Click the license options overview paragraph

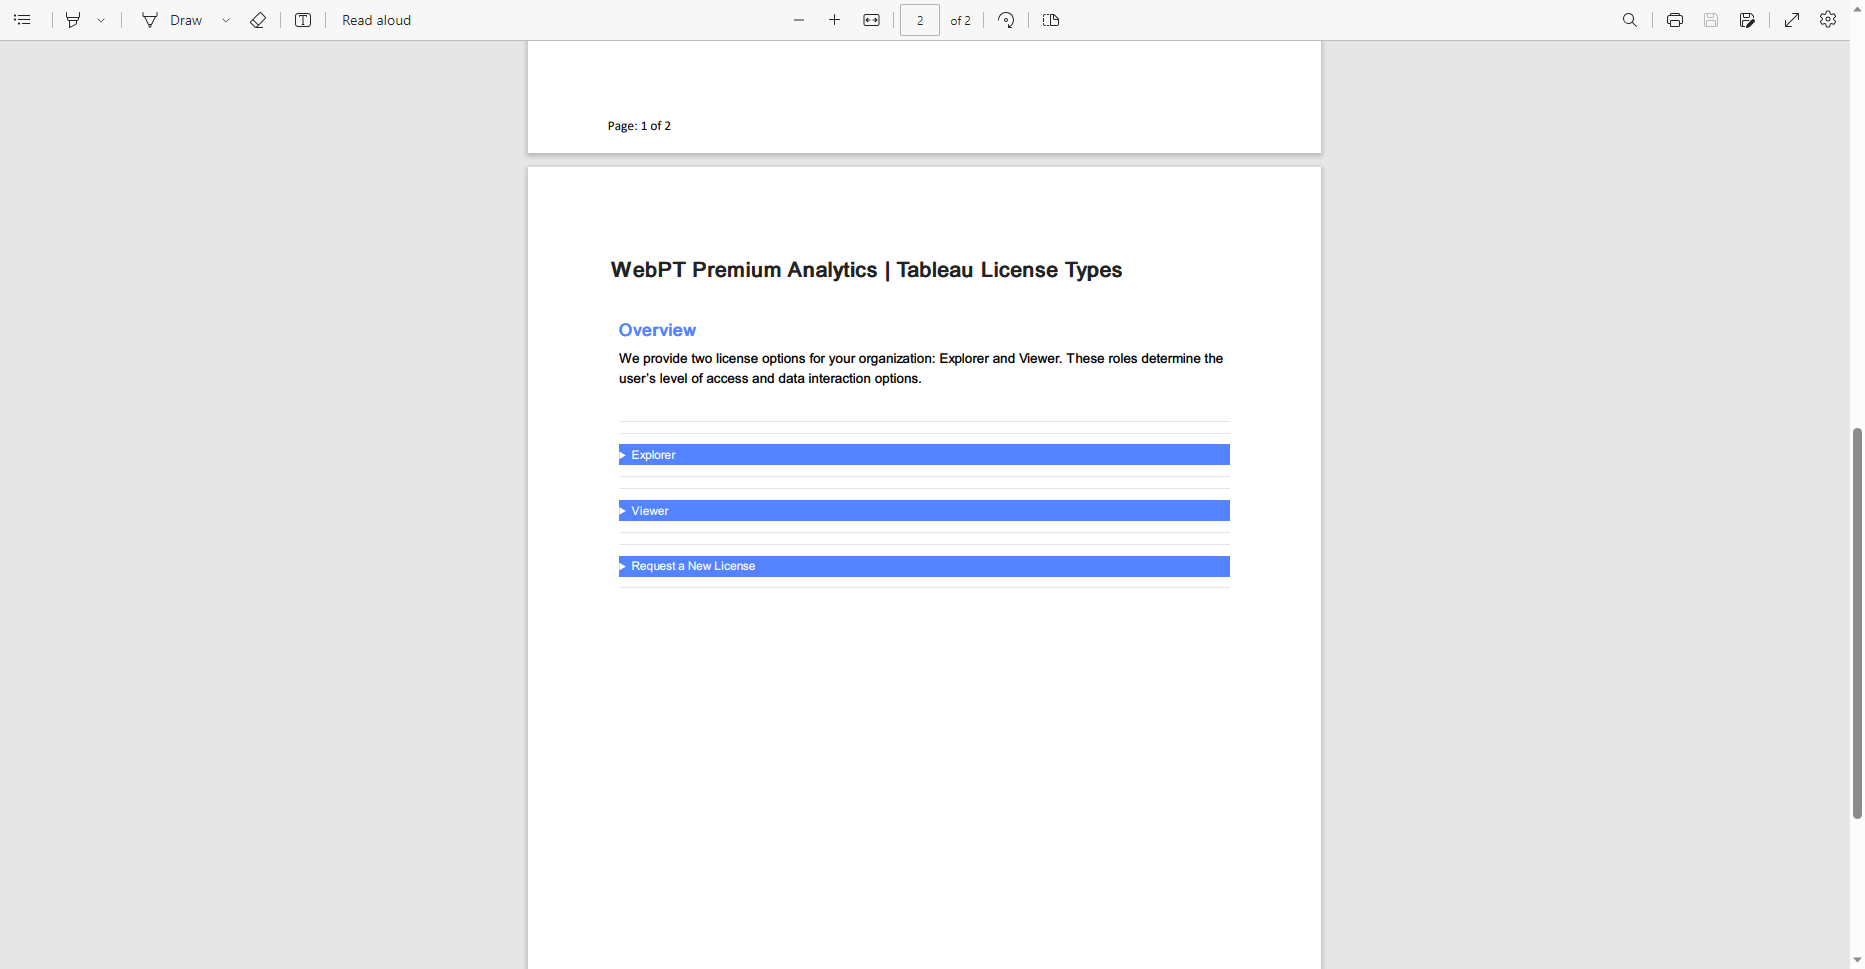pyautogui.click(x=921, y=368)
